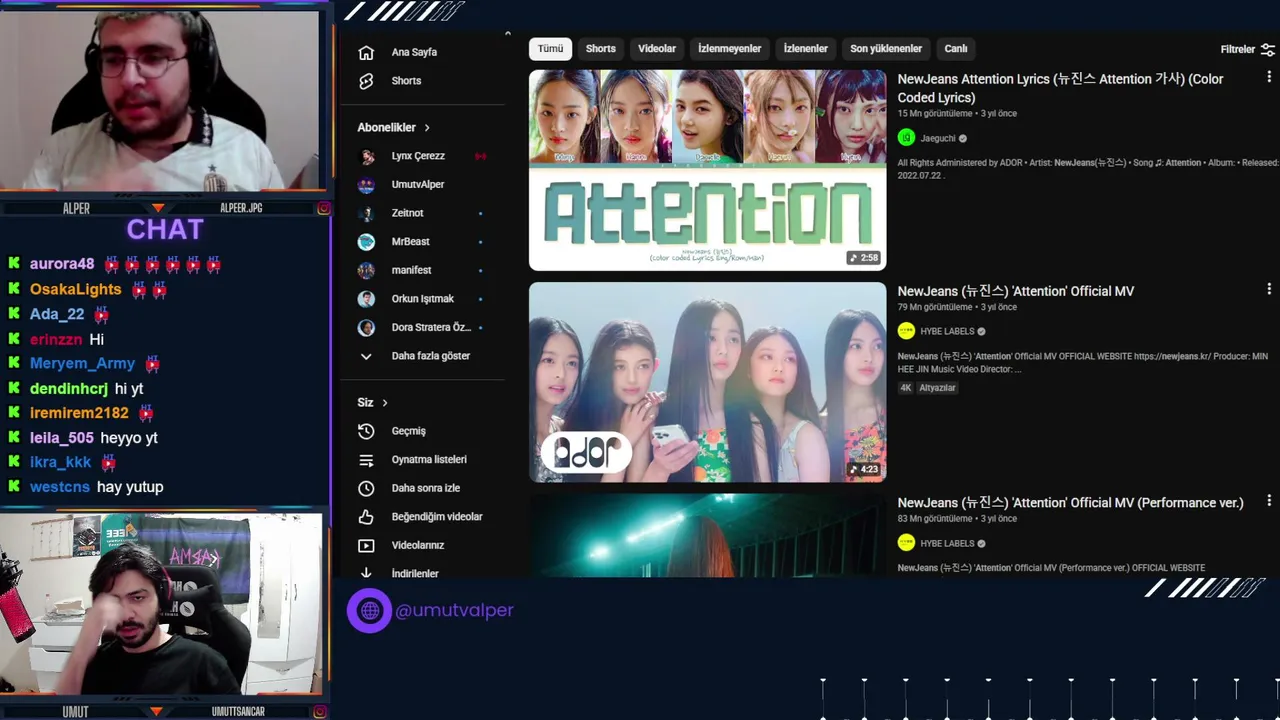Image resolution: width=1280 pixels, height=720 pixels.
Task: Select the Son yüklenenler filter chip
Action: click(886, 49)
